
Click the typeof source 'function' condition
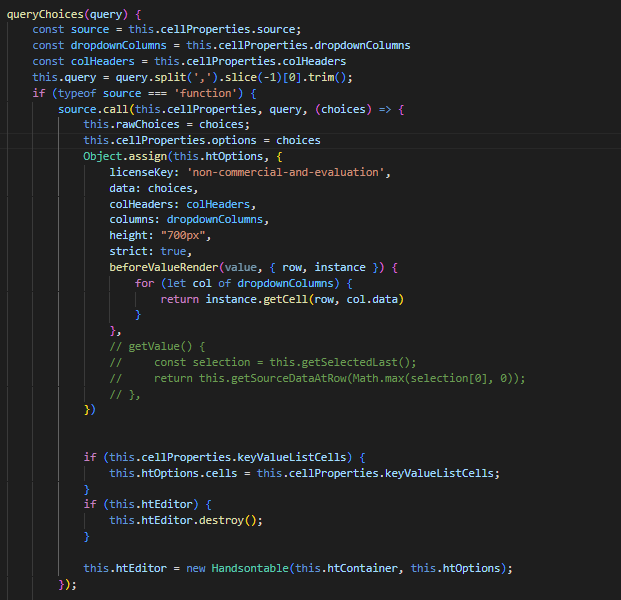point(145,93)
